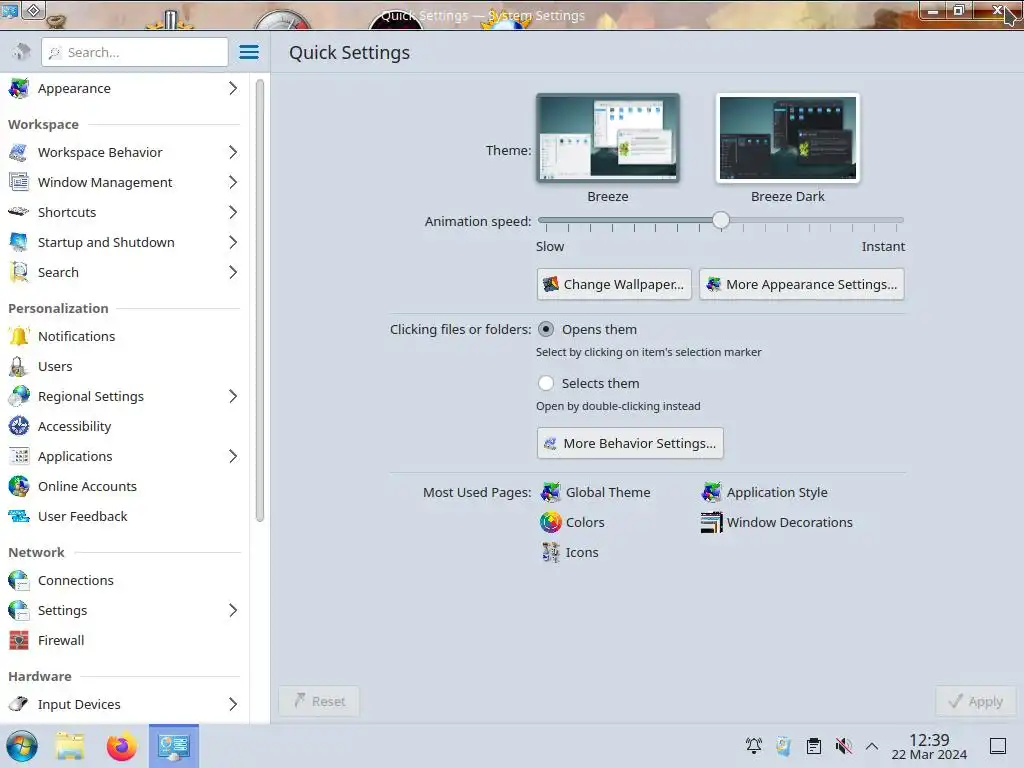Click the Search magnifier icon in sidebar list
The width and height of the screenshot is (1024, 768).
pyautogui.click(x=19, y=272)
